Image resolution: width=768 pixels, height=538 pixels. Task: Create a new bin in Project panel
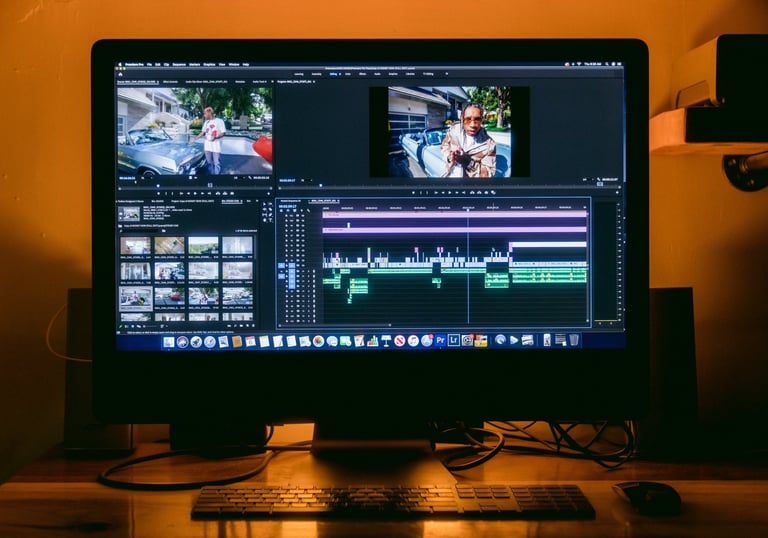241,326
